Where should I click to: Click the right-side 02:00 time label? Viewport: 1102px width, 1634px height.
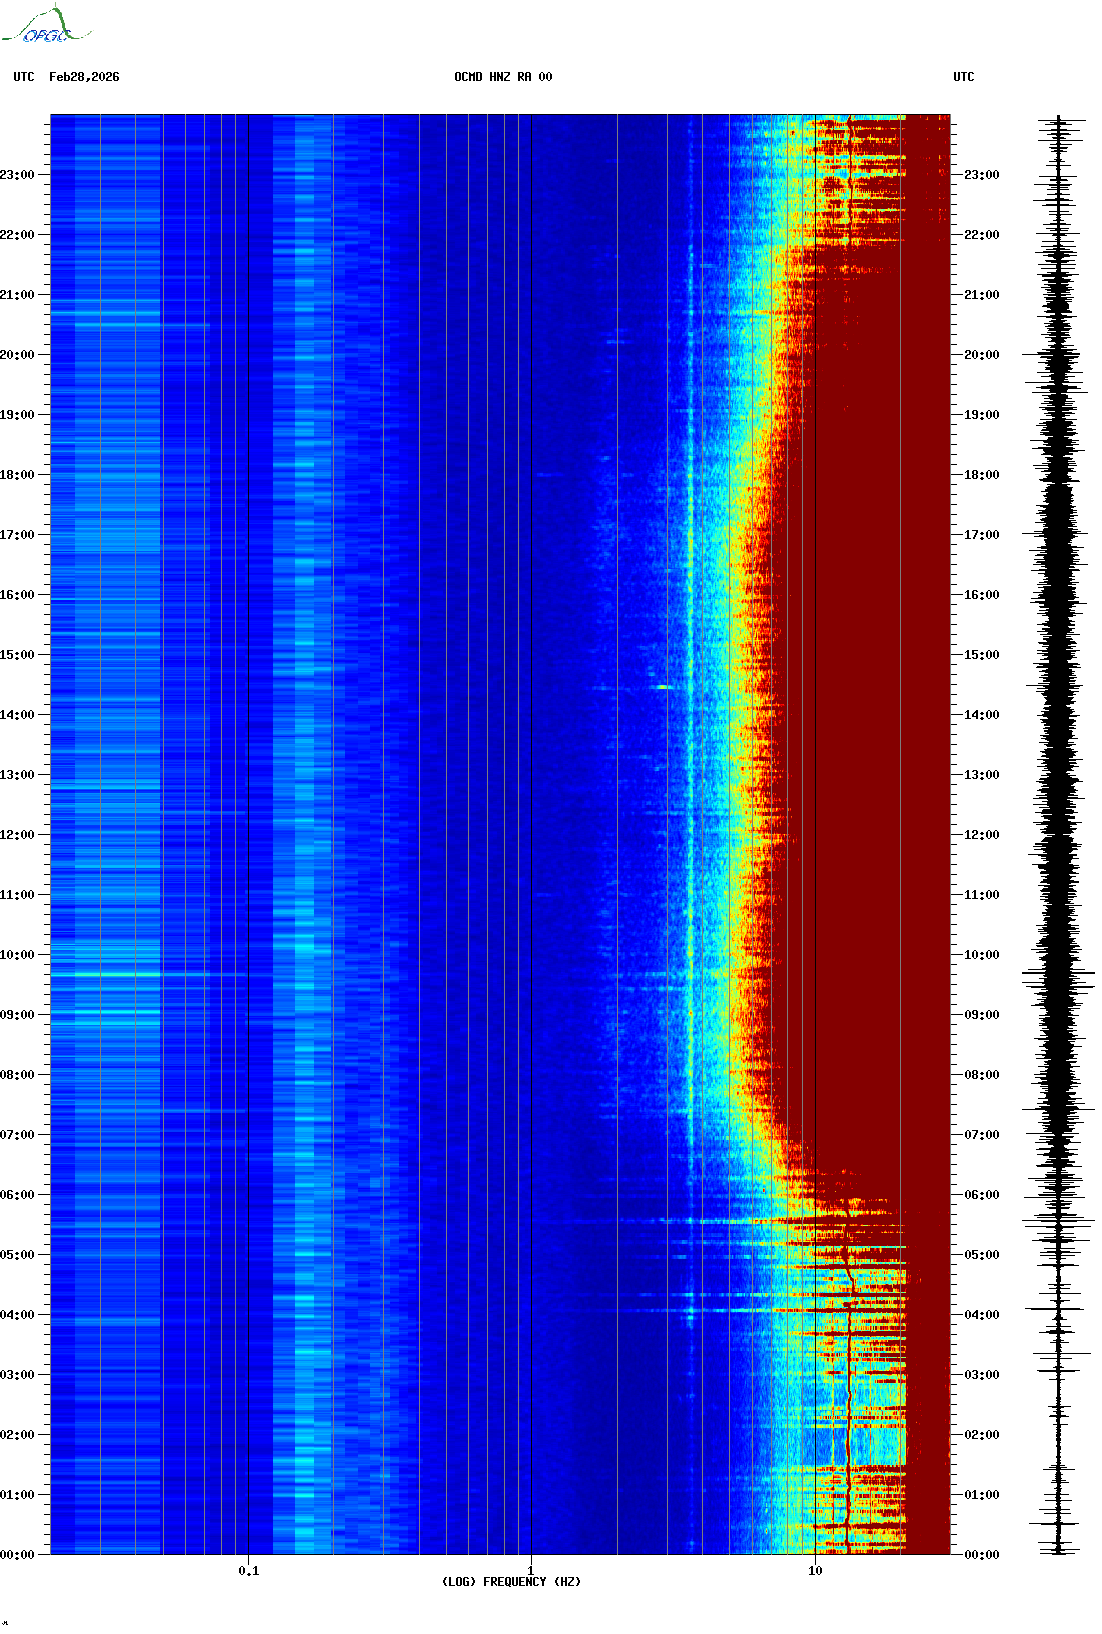(982, 1435)
